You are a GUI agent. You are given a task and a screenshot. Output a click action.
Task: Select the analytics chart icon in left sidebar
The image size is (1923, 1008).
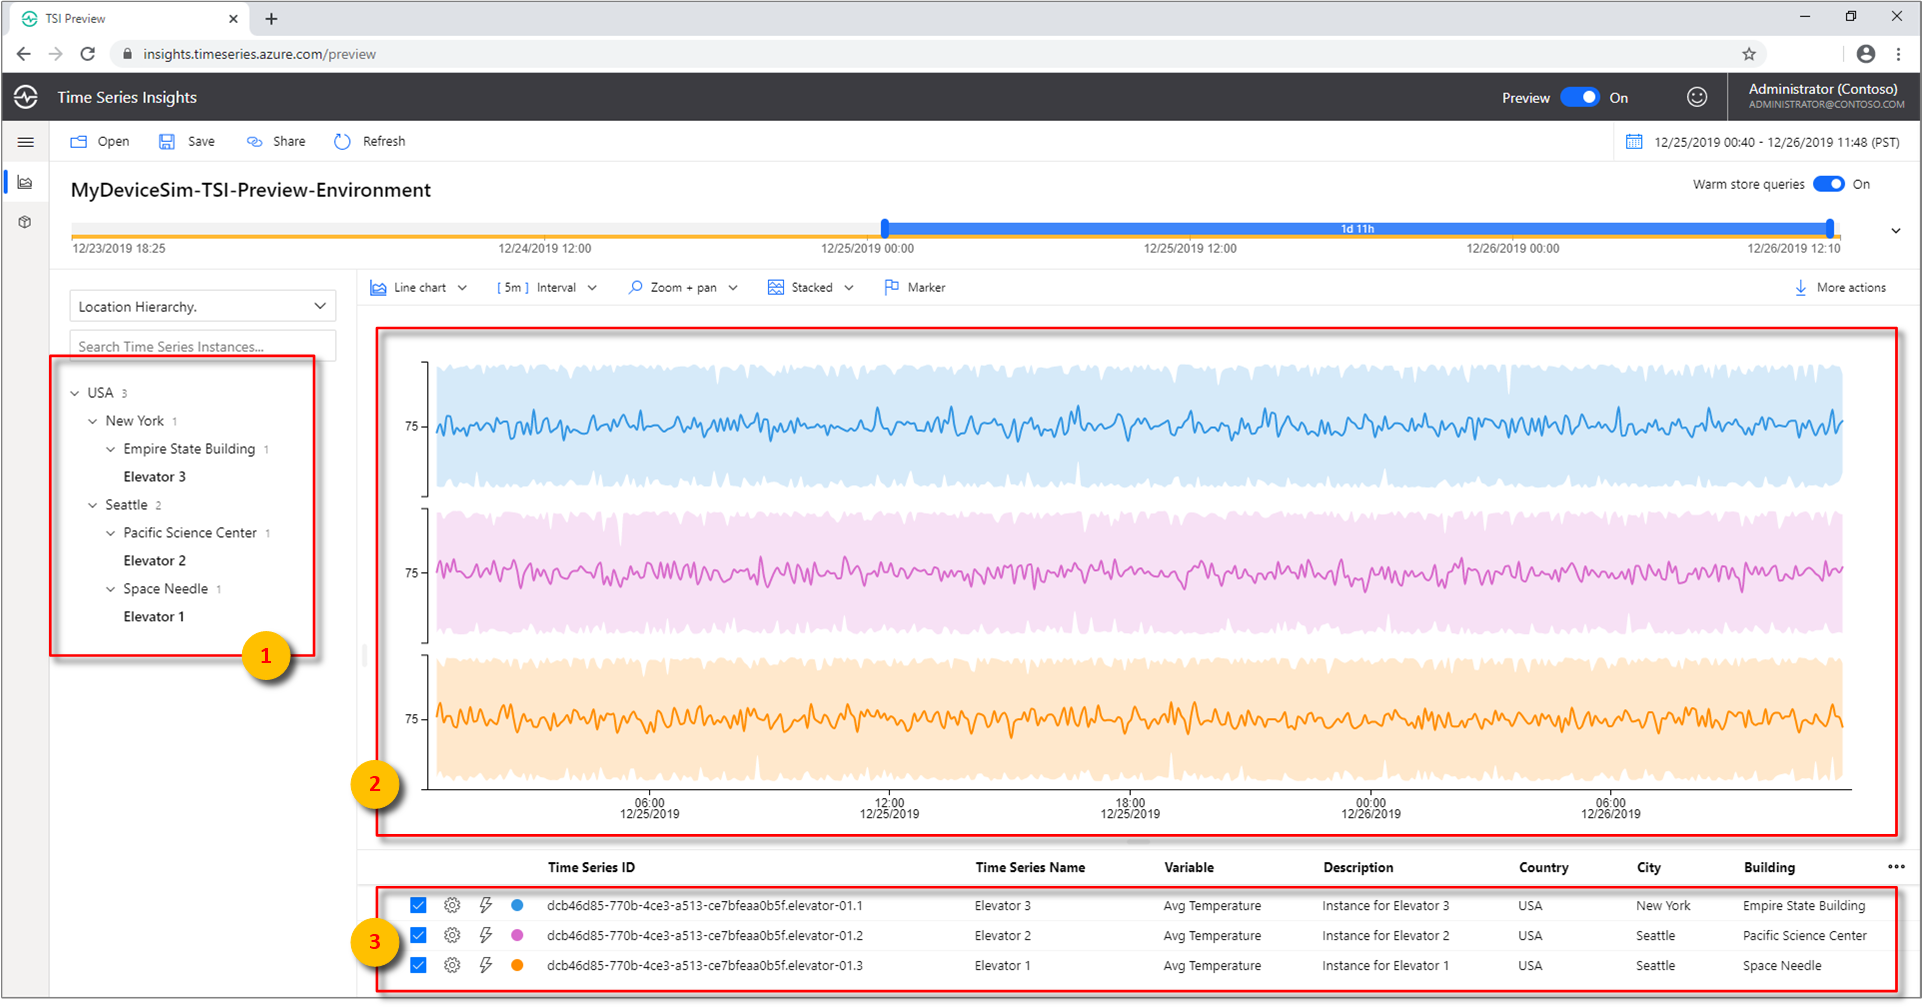[x=25, y=182]
